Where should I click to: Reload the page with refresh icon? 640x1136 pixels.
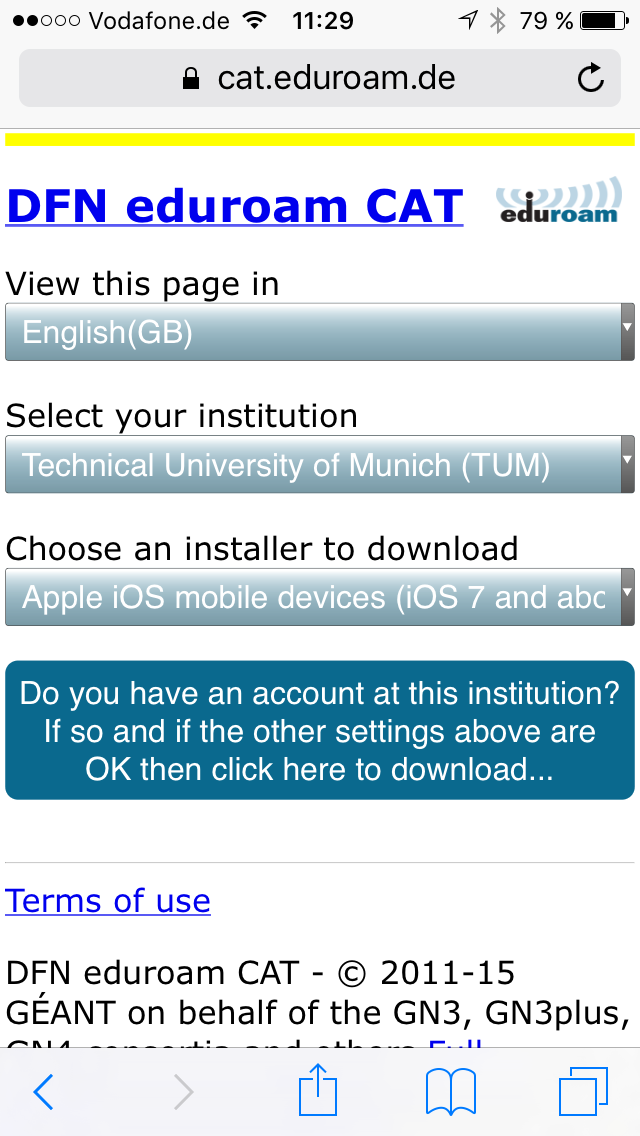pyautogui.click(x=591, y=78)
